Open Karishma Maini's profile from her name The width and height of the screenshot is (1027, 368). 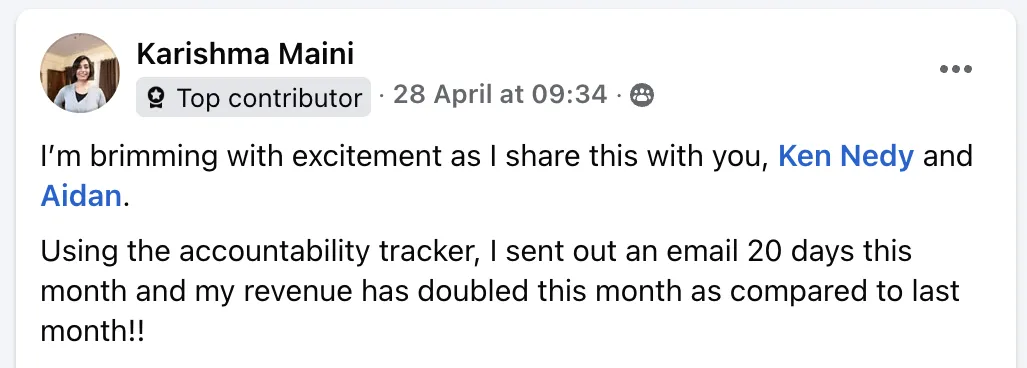click(245, 53)
